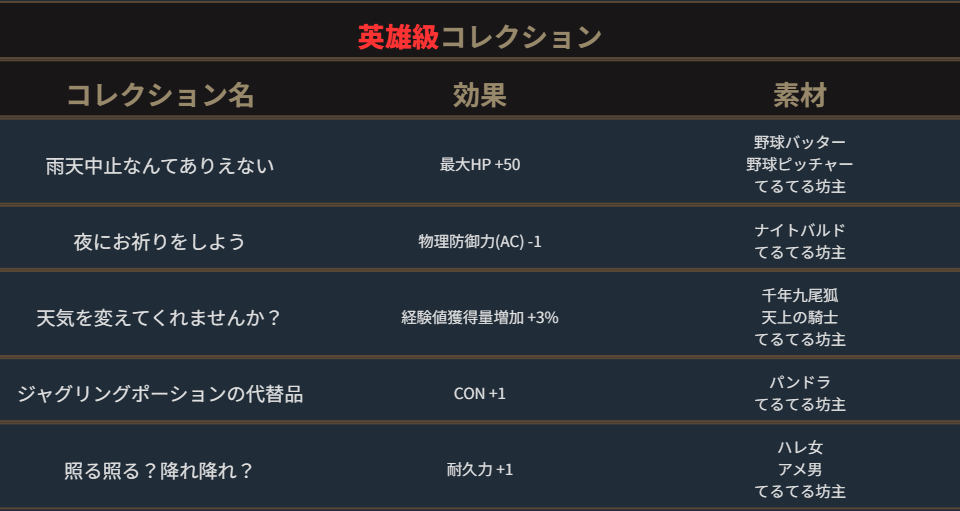This screenshot has width=960, height=511.
Task: Select the 経験値獲得量増加 +3% effect
Action: click(x=480, y=317)
